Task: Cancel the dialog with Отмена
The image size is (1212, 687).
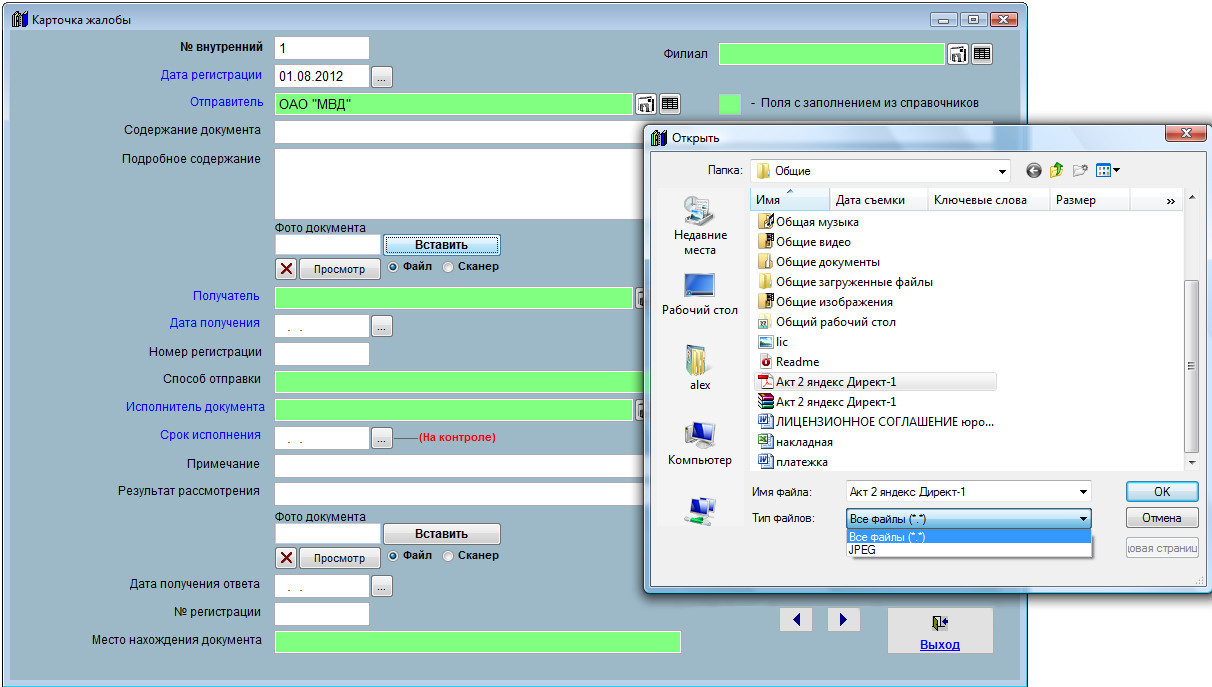Action: tap(1162, 518)
